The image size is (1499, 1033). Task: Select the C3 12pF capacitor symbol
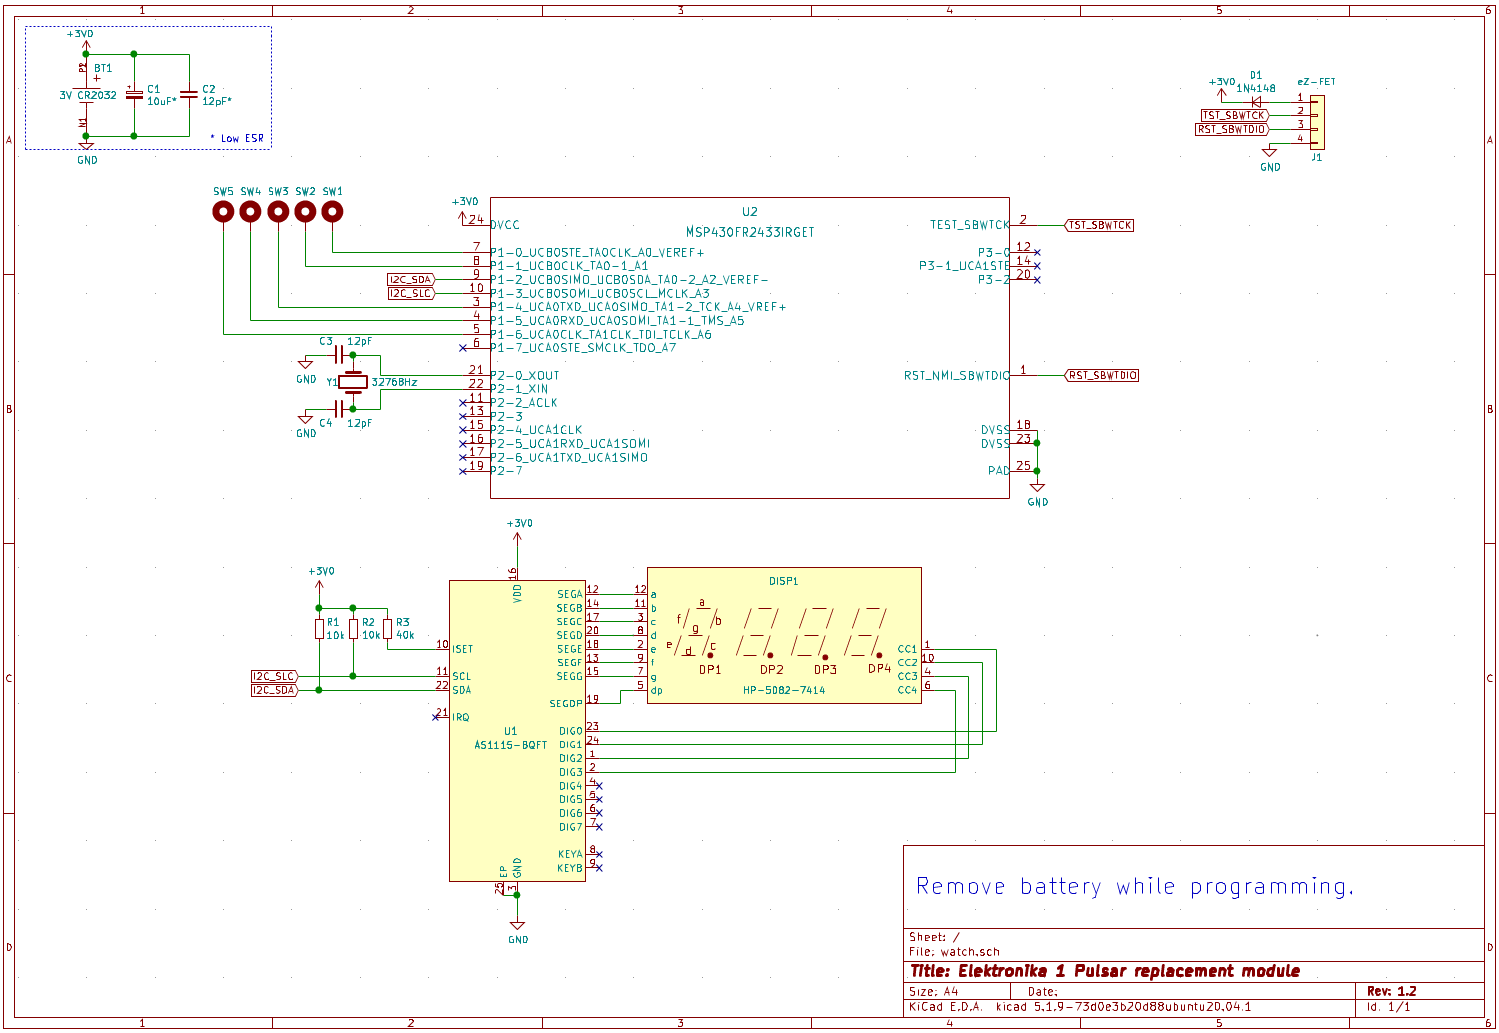click(340, 355)
